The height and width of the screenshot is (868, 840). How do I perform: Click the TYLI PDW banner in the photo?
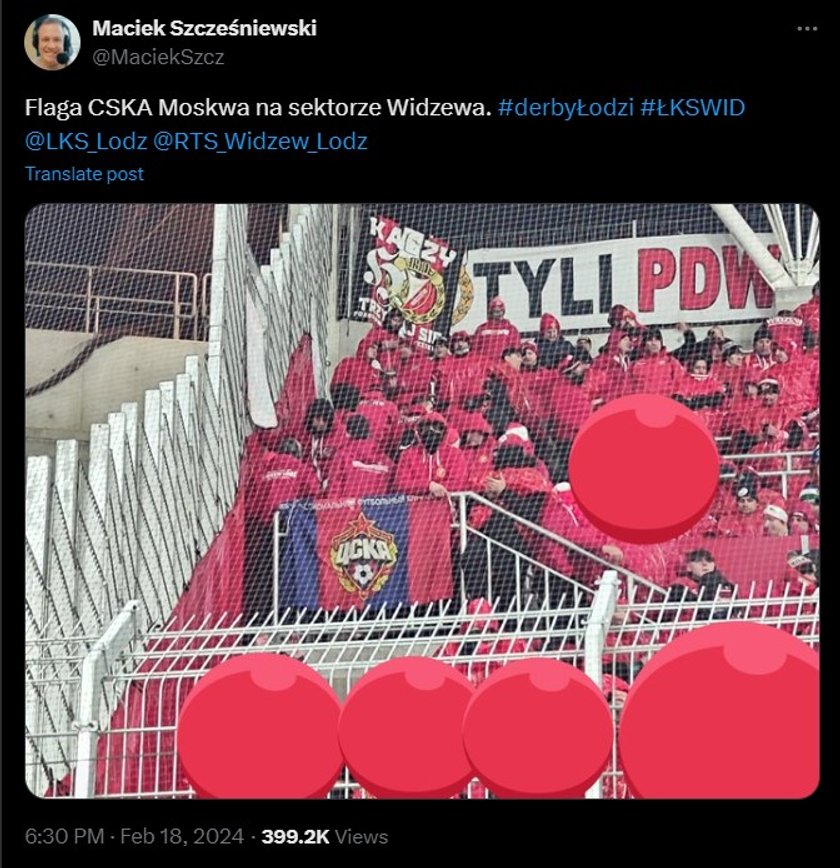coord(623,282)
